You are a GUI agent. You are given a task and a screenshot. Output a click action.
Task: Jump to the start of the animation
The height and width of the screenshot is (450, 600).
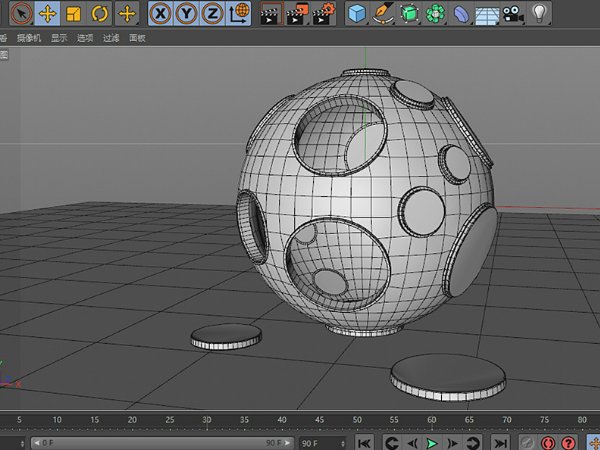pyautogui.click(x=364, y=442)
